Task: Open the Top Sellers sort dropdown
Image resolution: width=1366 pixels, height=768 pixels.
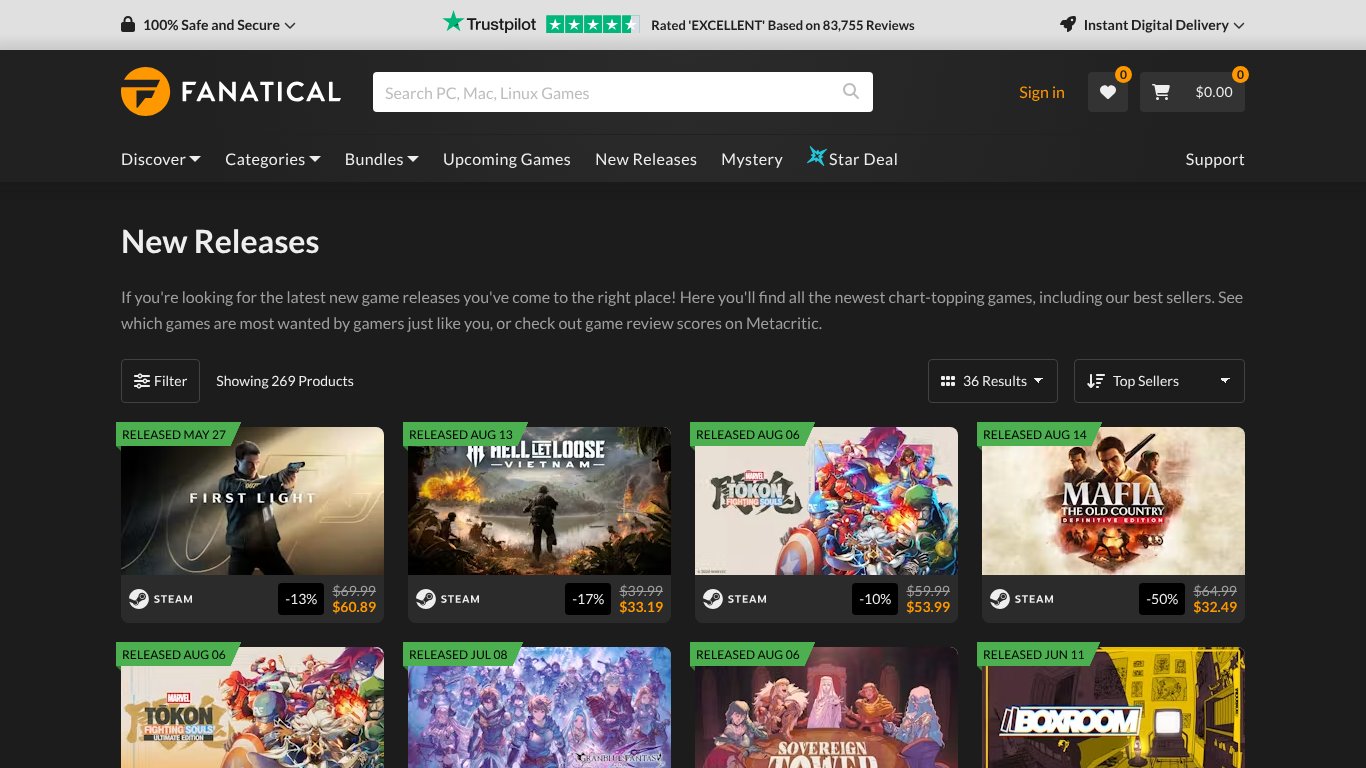Action: coord(1159,381)
